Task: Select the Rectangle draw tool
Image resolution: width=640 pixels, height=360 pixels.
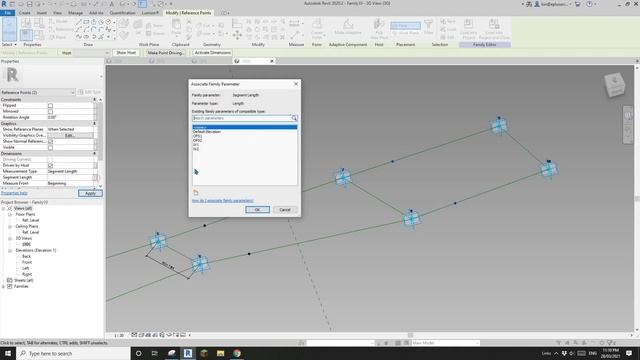Action: tap(86, 22)
